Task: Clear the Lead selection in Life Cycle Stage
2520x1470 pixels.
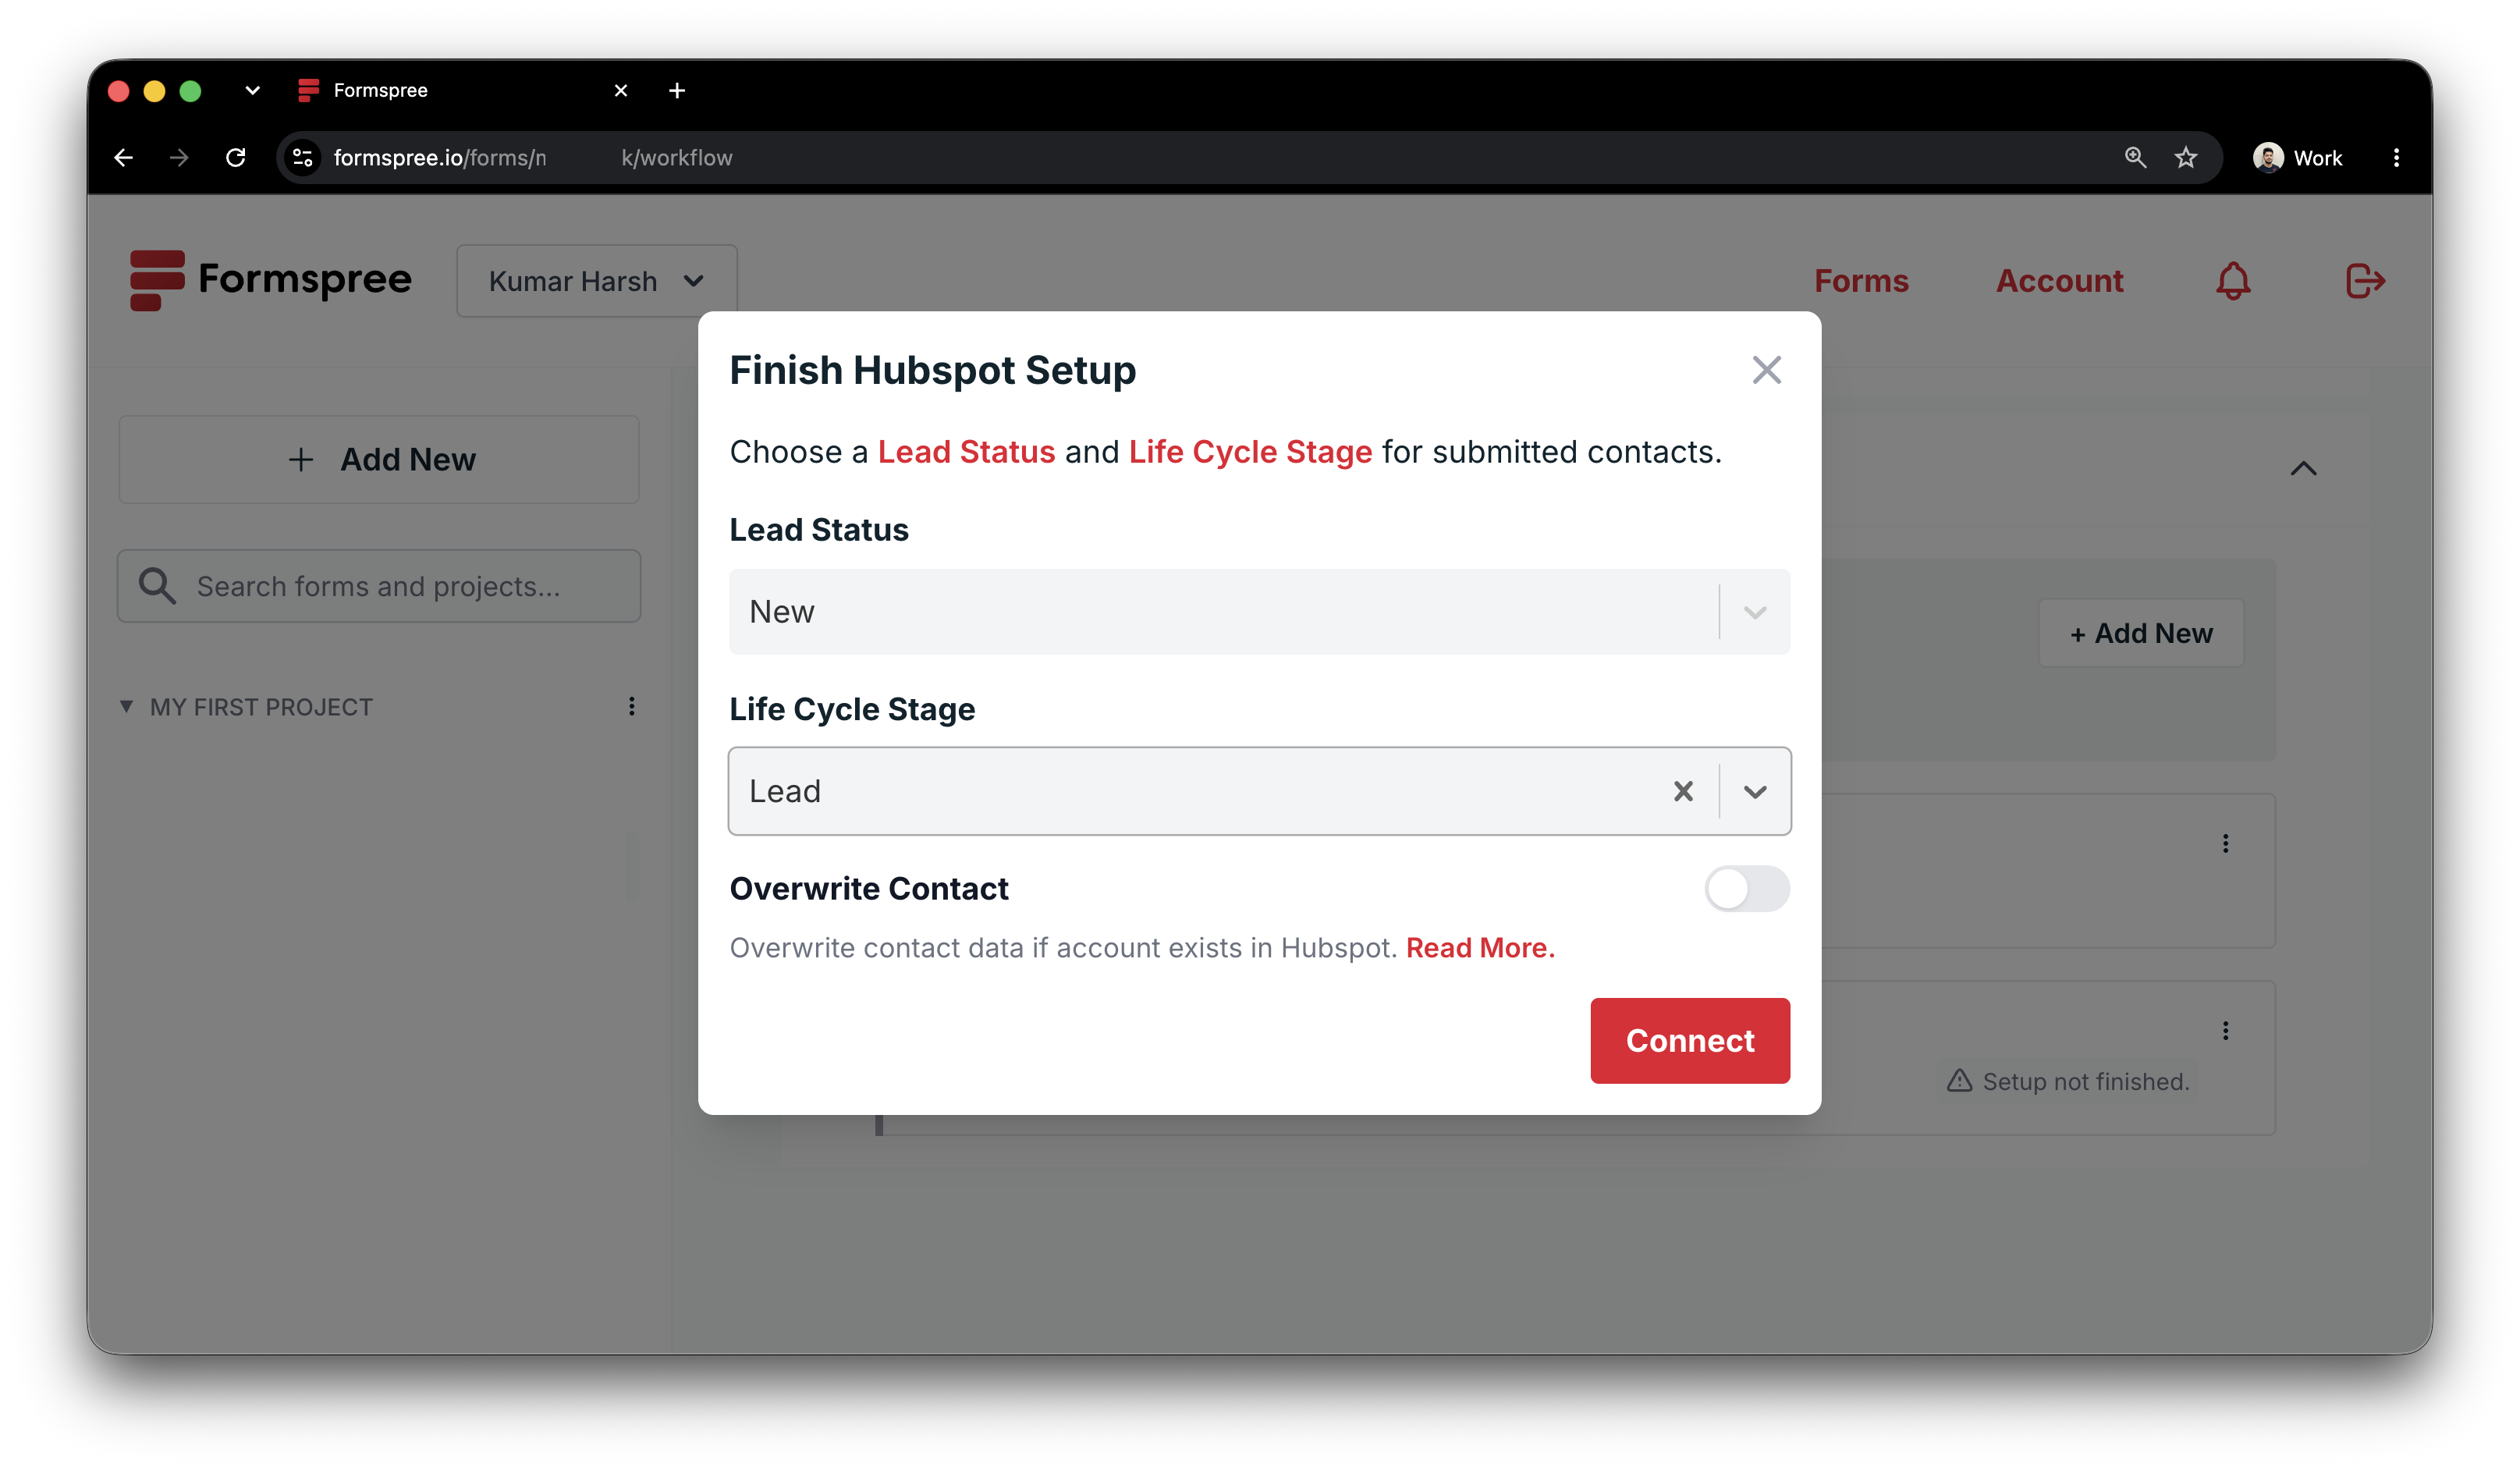Action: [x=1683, y=791]
